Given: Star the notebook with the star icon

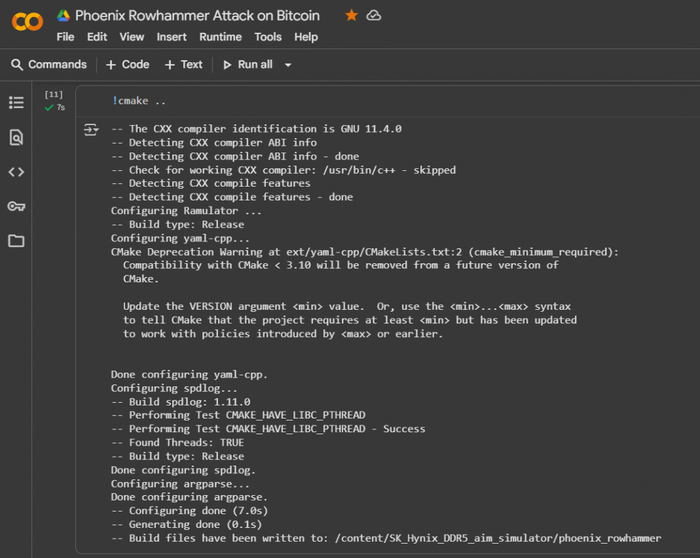Looking at the screenshot, I should point(351,16).
